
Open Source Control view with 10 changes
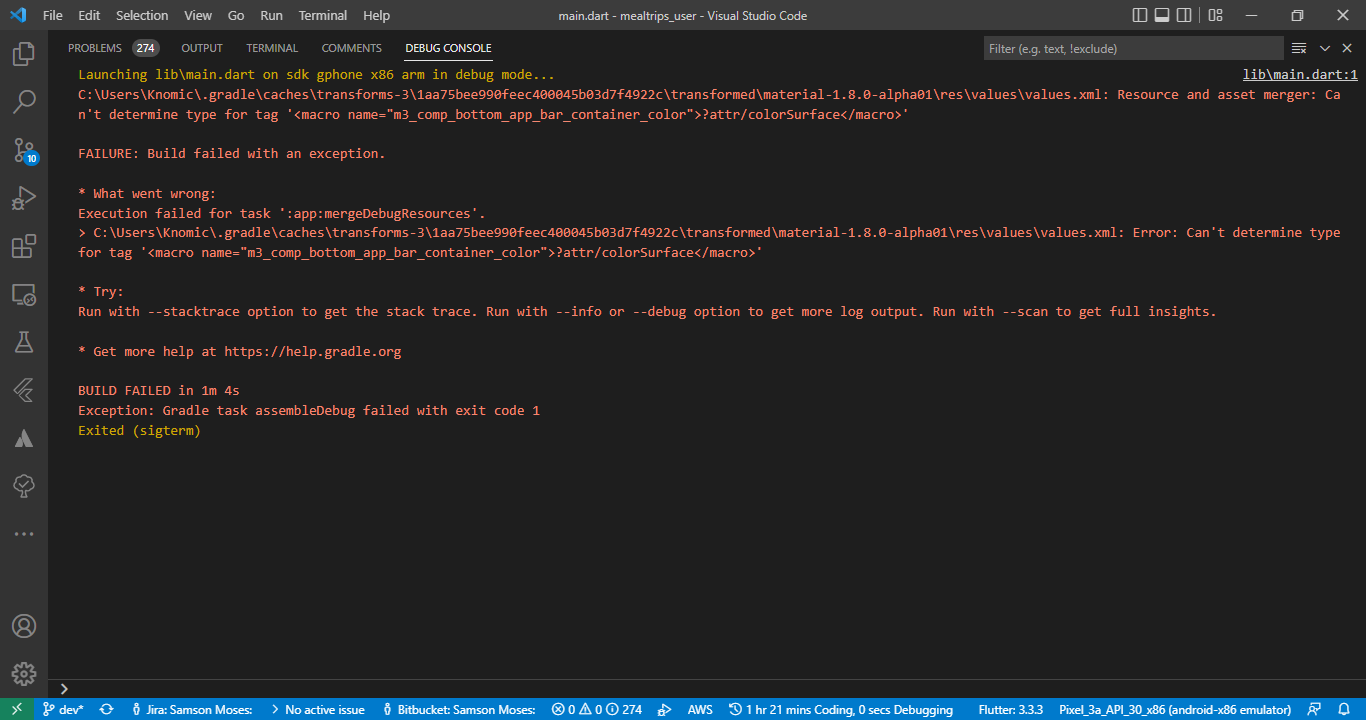[x=24, y=150]
